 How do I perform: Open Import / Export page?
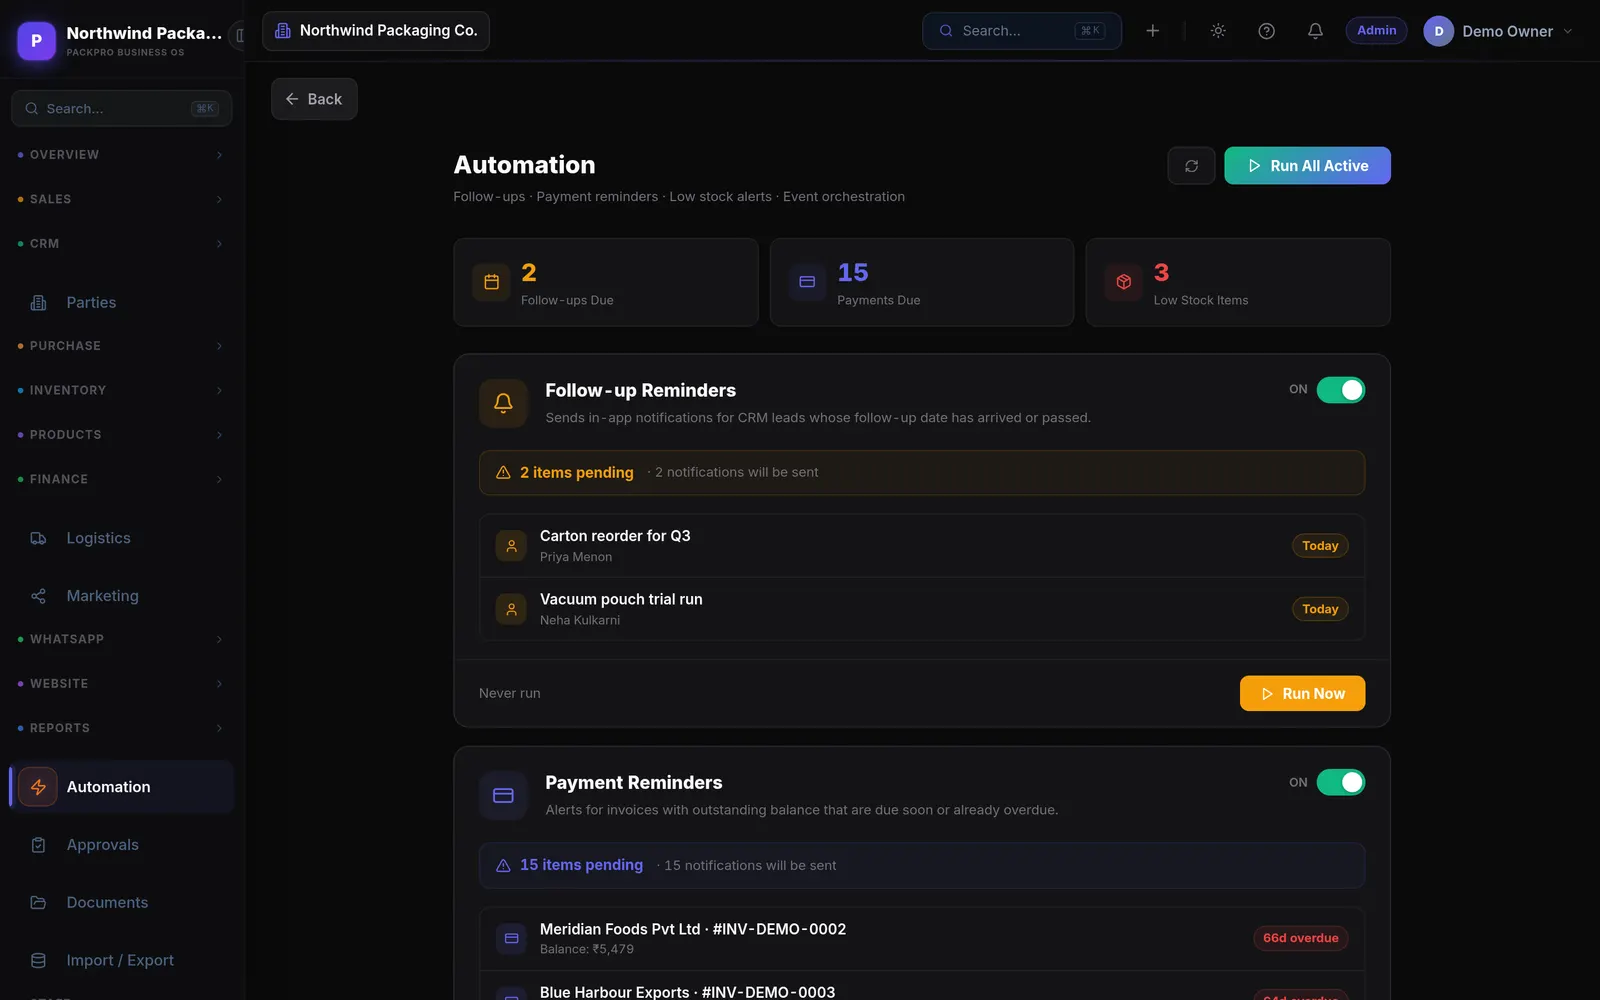click(x=121, y=960)
